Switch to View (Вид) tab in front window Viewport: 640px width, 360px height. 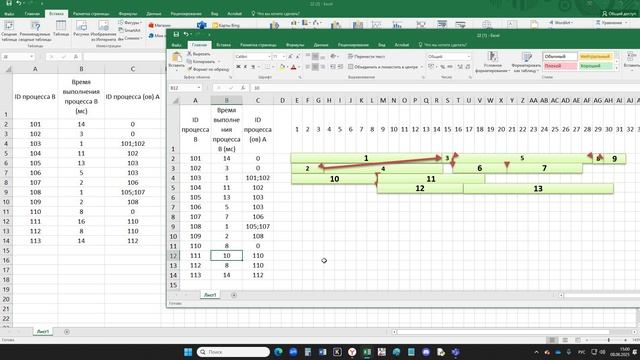pyautogui.click(x=382, y=45)
